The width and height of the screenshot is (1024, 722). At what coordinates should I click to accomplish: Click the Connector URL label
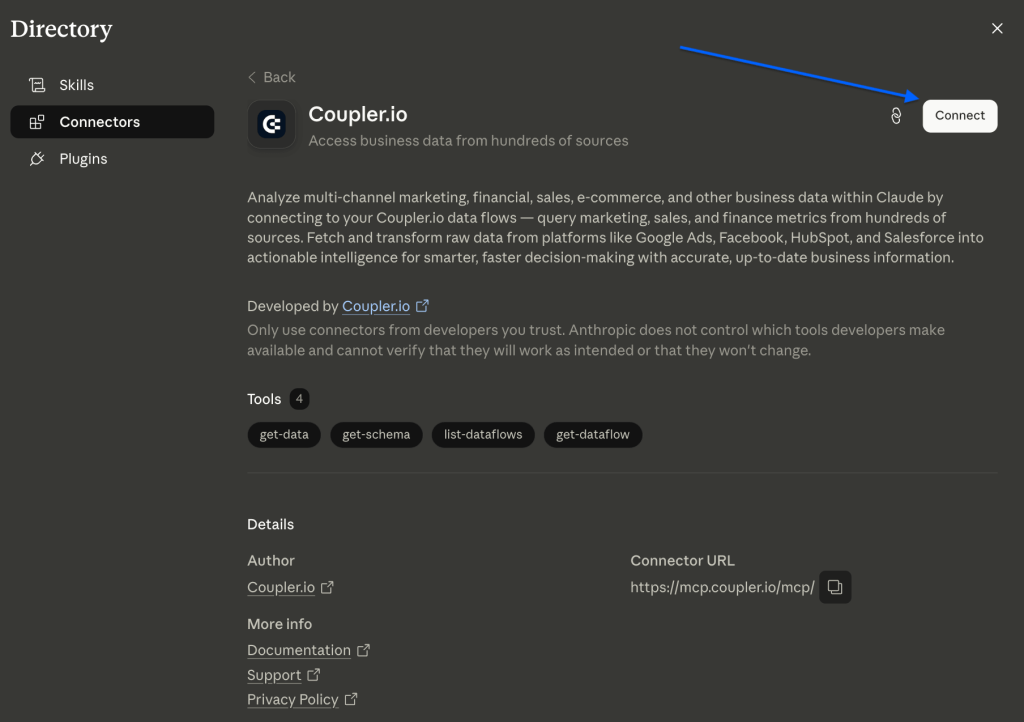(682, 560)
